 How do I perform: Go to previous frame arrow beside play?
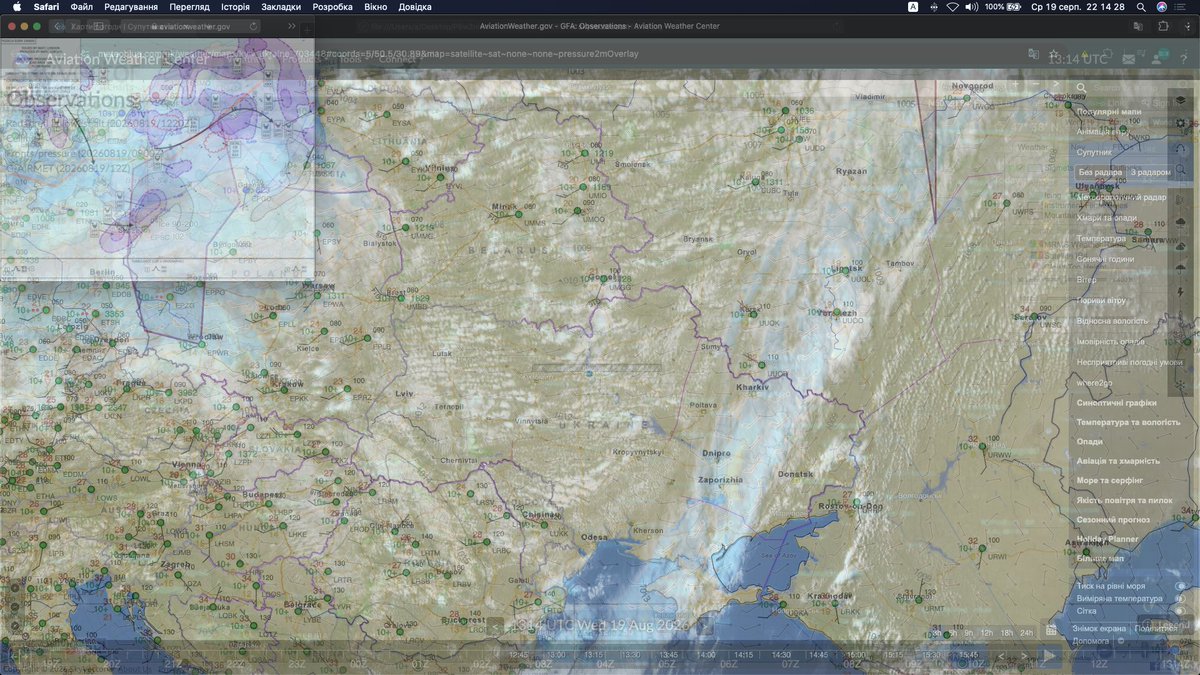coord(1001,656)
